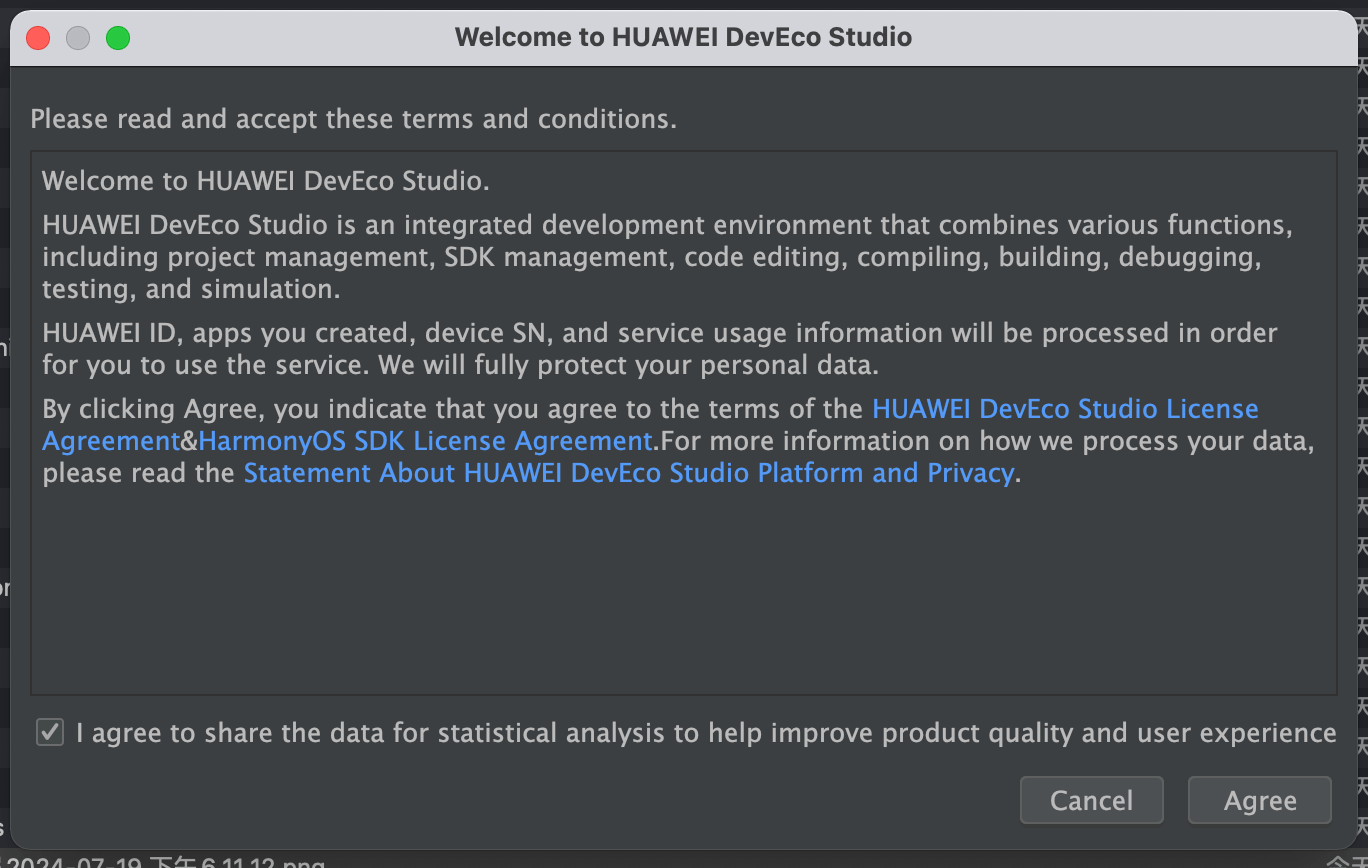The width and height of the screenshot is (1368, 868).
Task: Click the blank area inside the terms pane
Action: click(683, 590)
